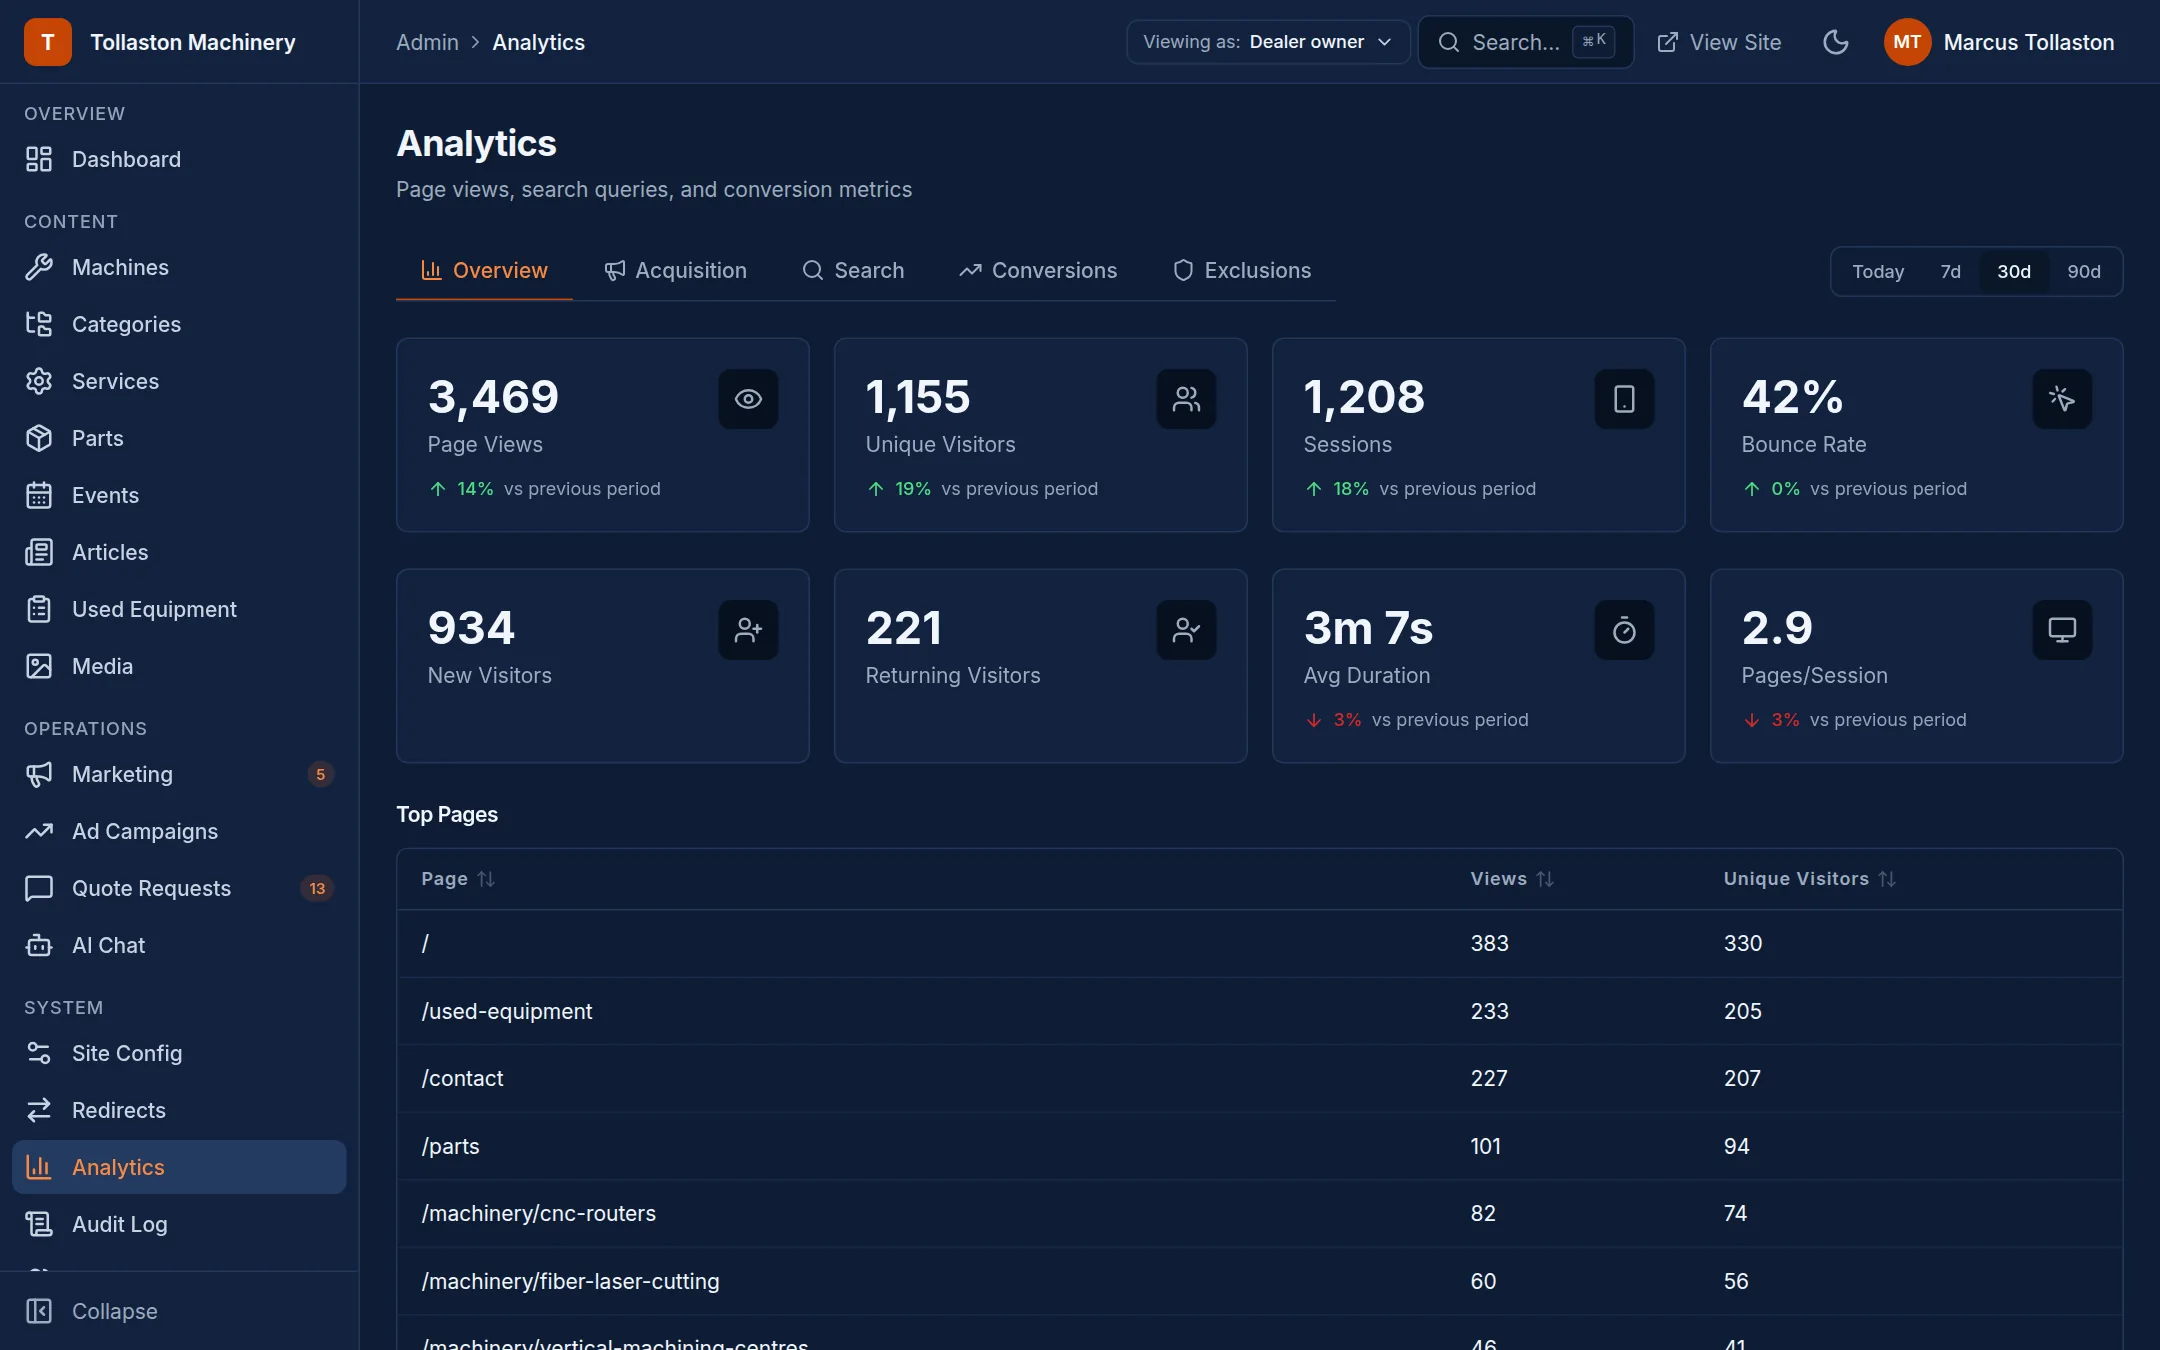The height and width of the screenshot is (1350, 2160).
Task: Click the MT avatar
Action: [1907, 42]
